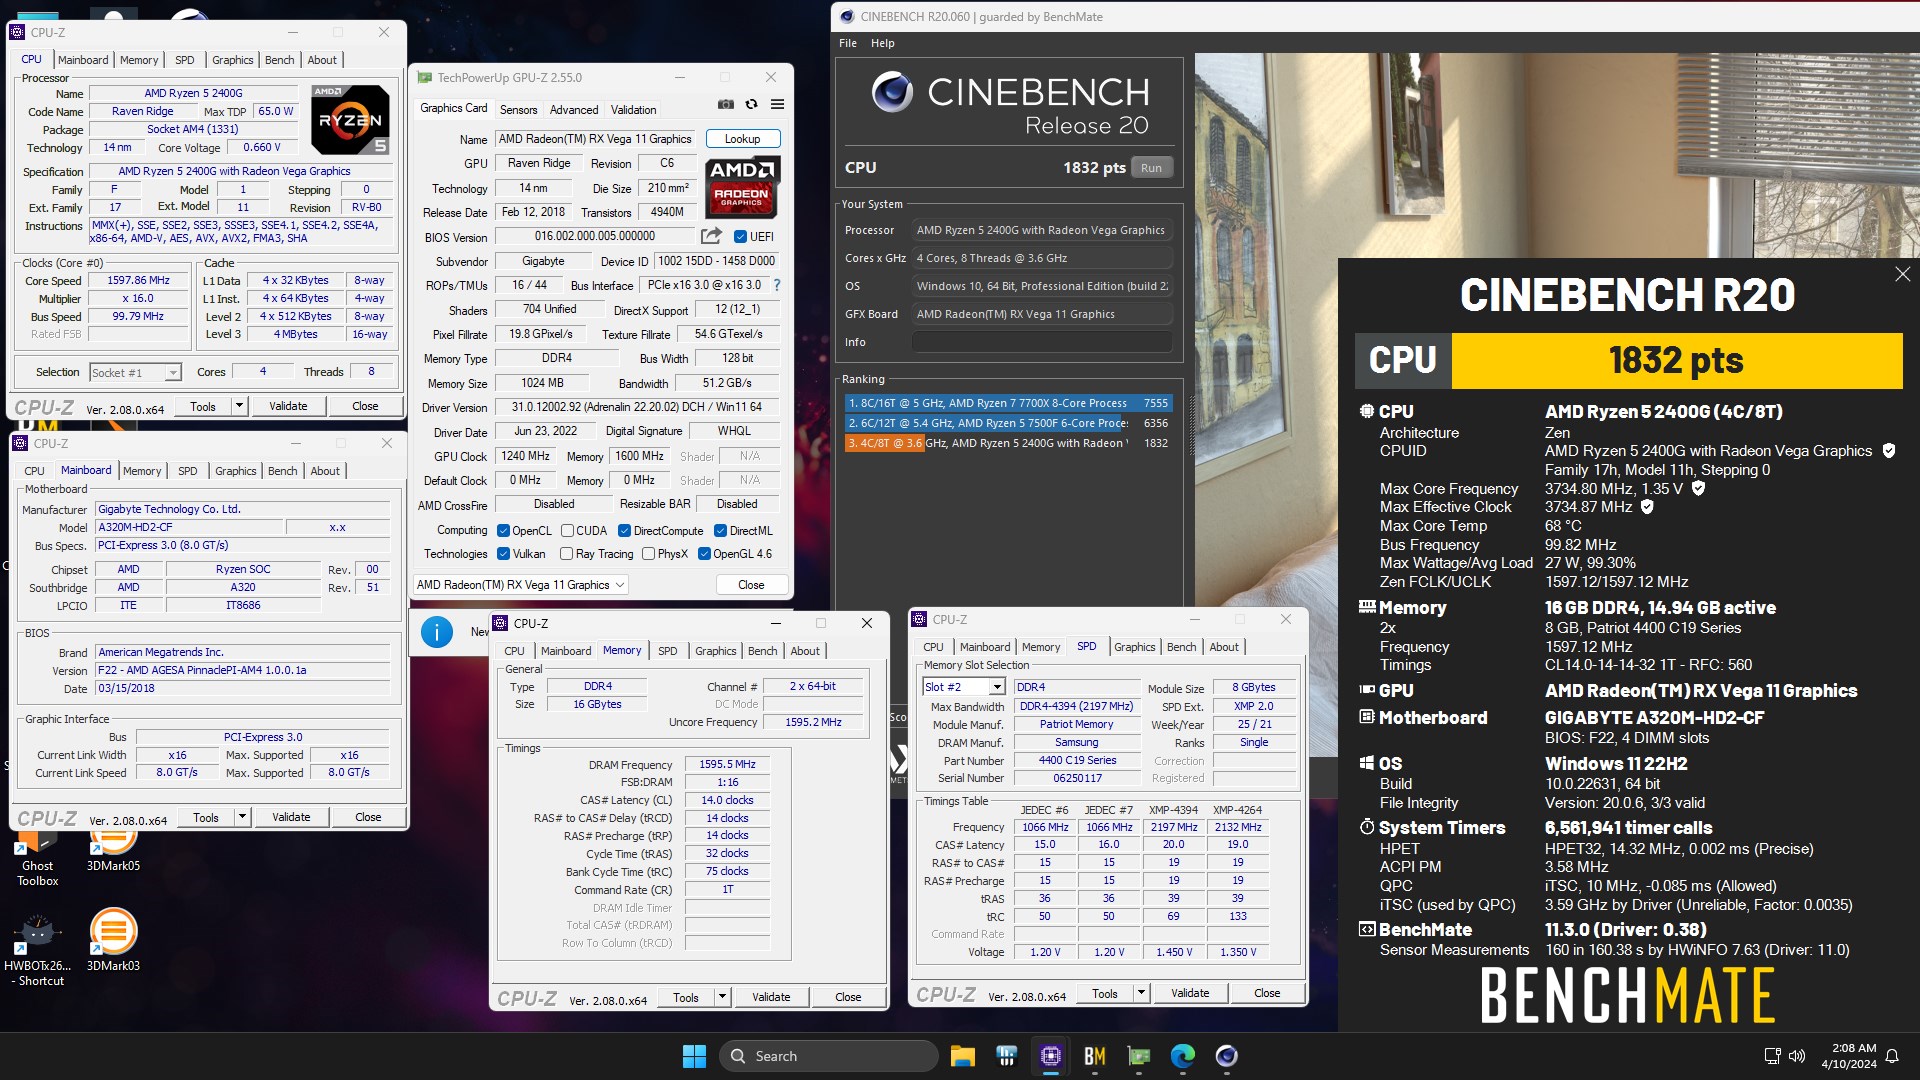Image resolution: width=1920 pixels, height=1080 pixels.
Task: Click Validate in CPU-Z Memory window
Action: [771, 997]
